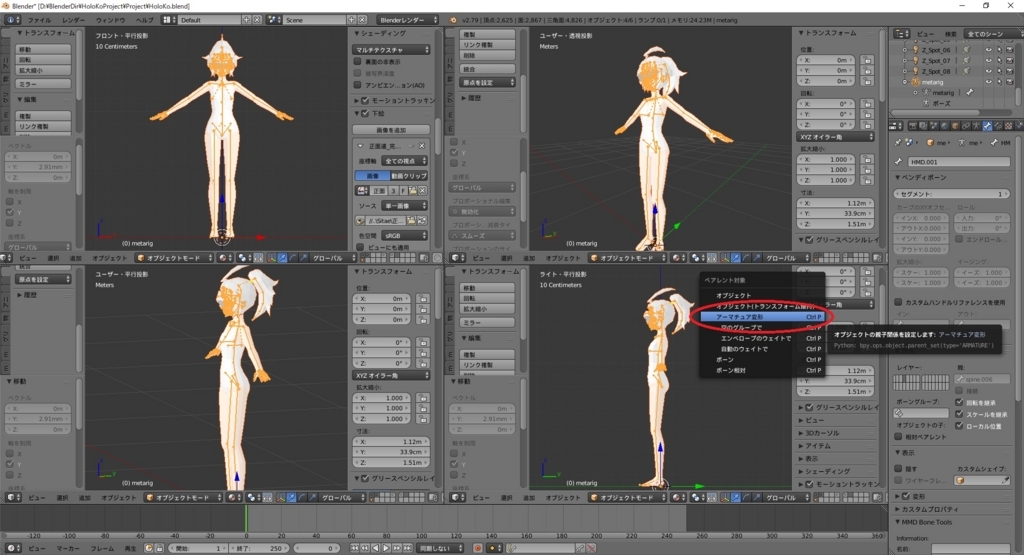Click lock icon beside location X field
This screenshot has height=555, width=1024.
point(867,60)
